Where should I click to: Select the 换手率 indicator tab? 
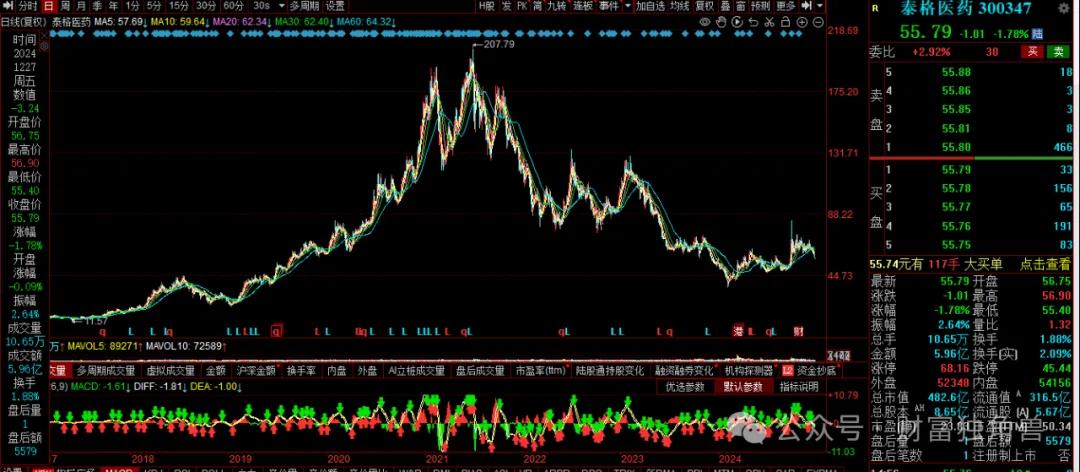click(301, 371)
